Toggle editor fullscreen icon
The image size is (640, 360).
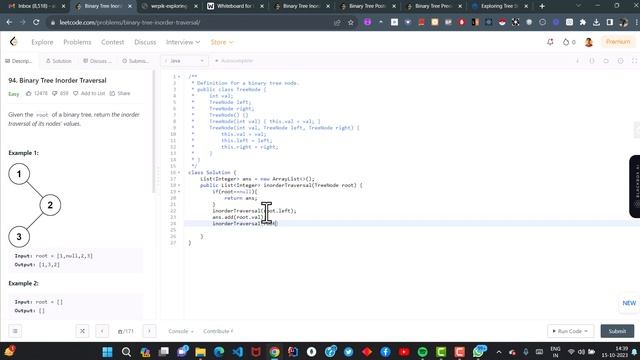(x=634, y=61)
